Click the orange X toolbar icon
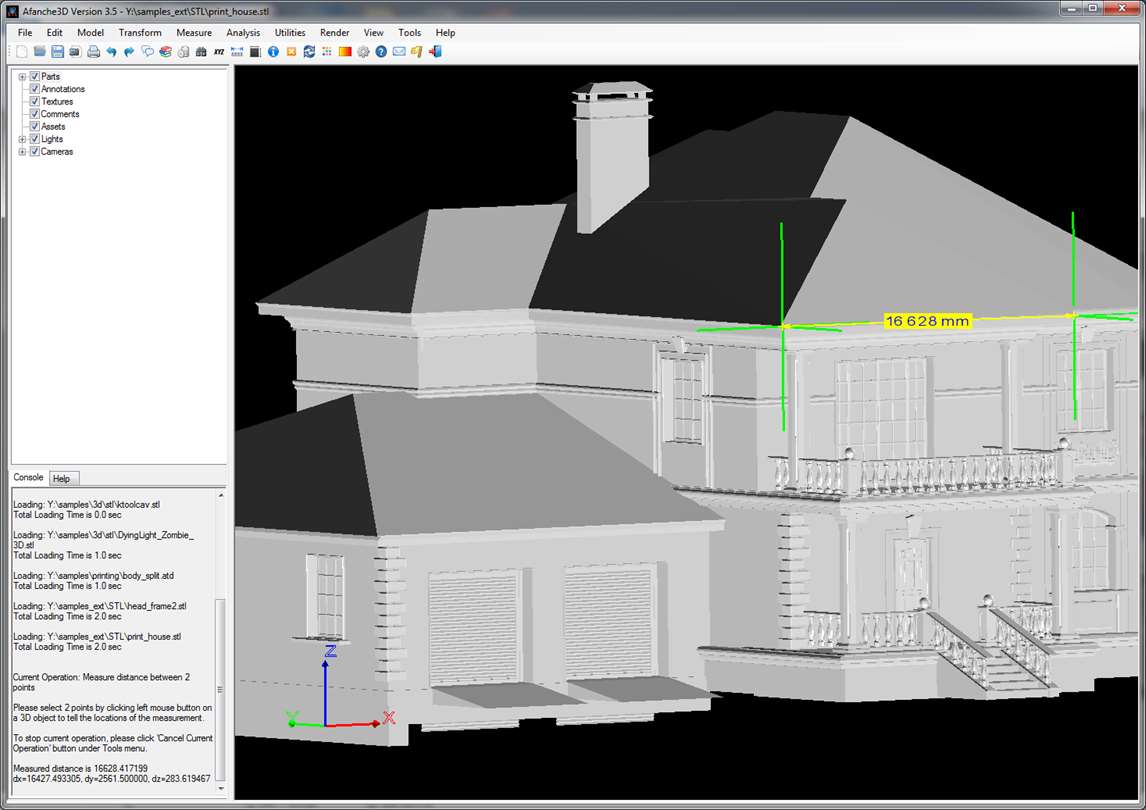Image resolution: width=1146 pixels, height=810 pixels. [291, 52]
